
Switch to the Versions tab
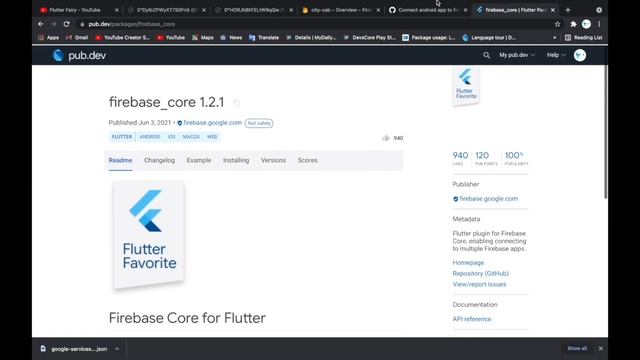coord(273,160)
